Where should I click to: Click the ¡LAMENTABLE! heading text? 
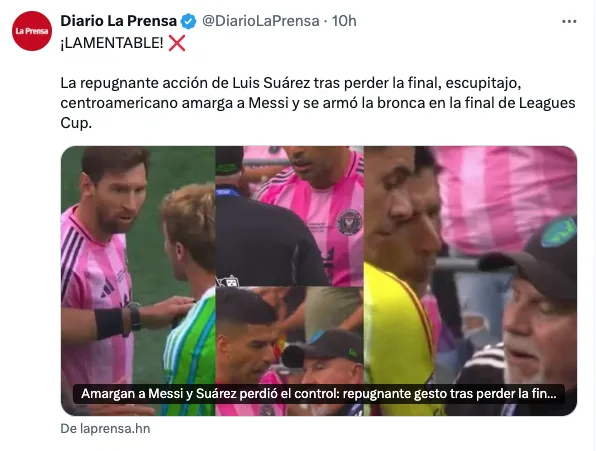tap(112, 43)
